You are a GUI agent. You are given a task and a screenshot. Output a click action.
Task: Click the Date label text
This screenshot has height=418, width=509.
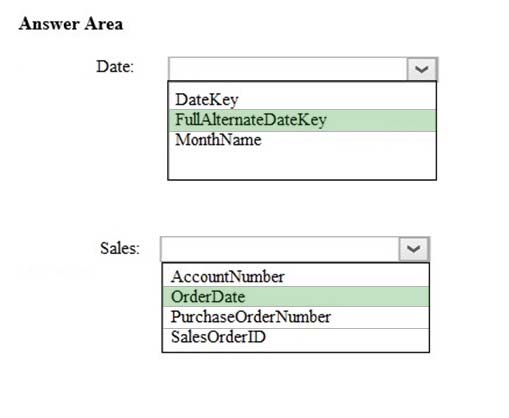(115, 66)
